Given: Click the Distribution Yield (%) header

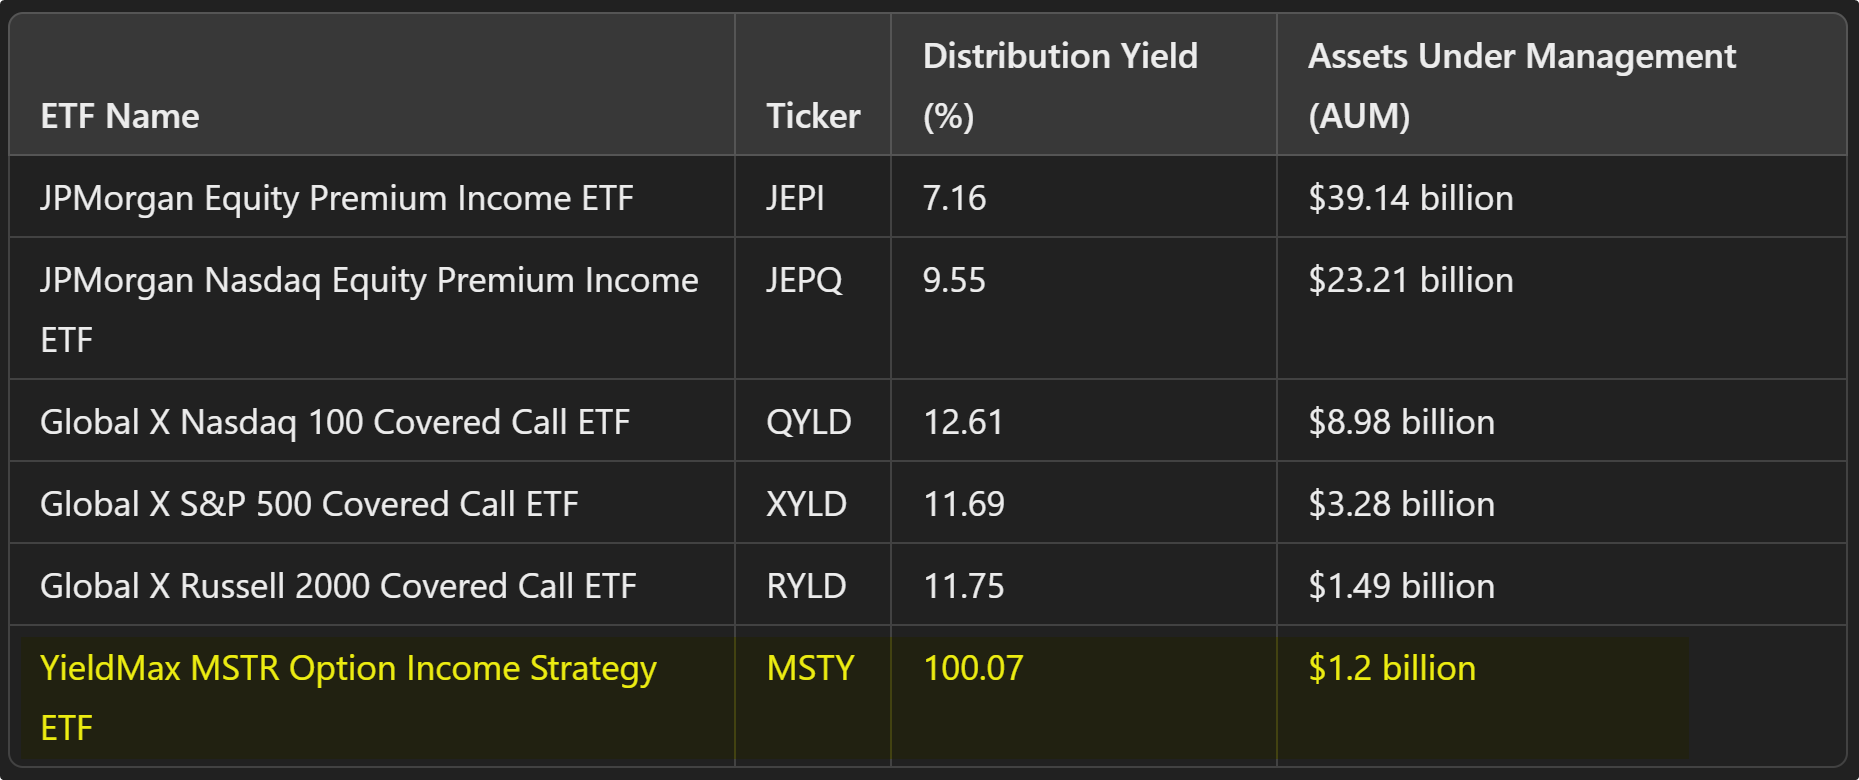Looking at the screenshot, I should (x=1060, y=86).
